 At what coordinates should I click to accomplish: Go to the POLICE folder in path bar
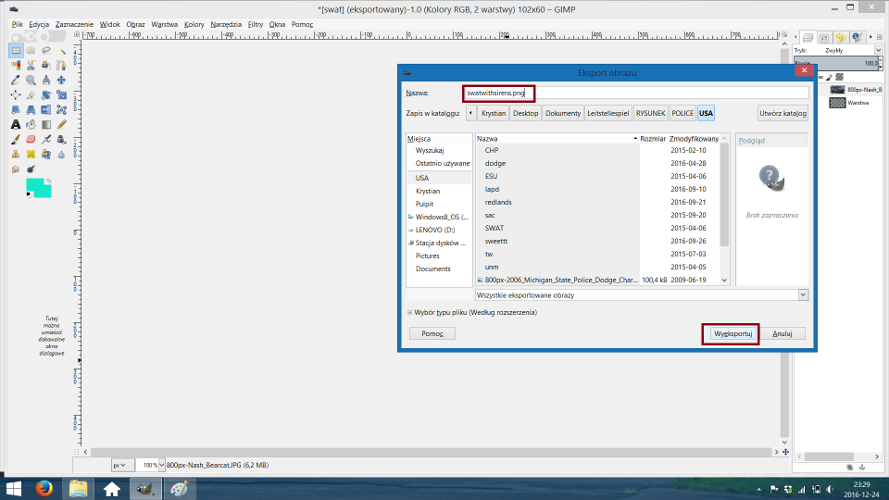coord(682,113)
